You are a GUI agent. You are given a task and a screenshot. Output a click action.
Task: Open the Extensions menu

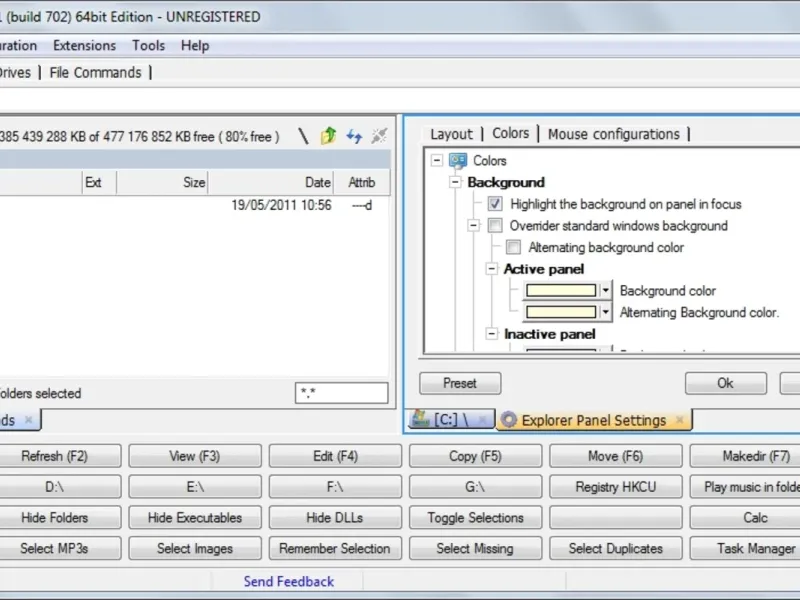pos(85,46)
